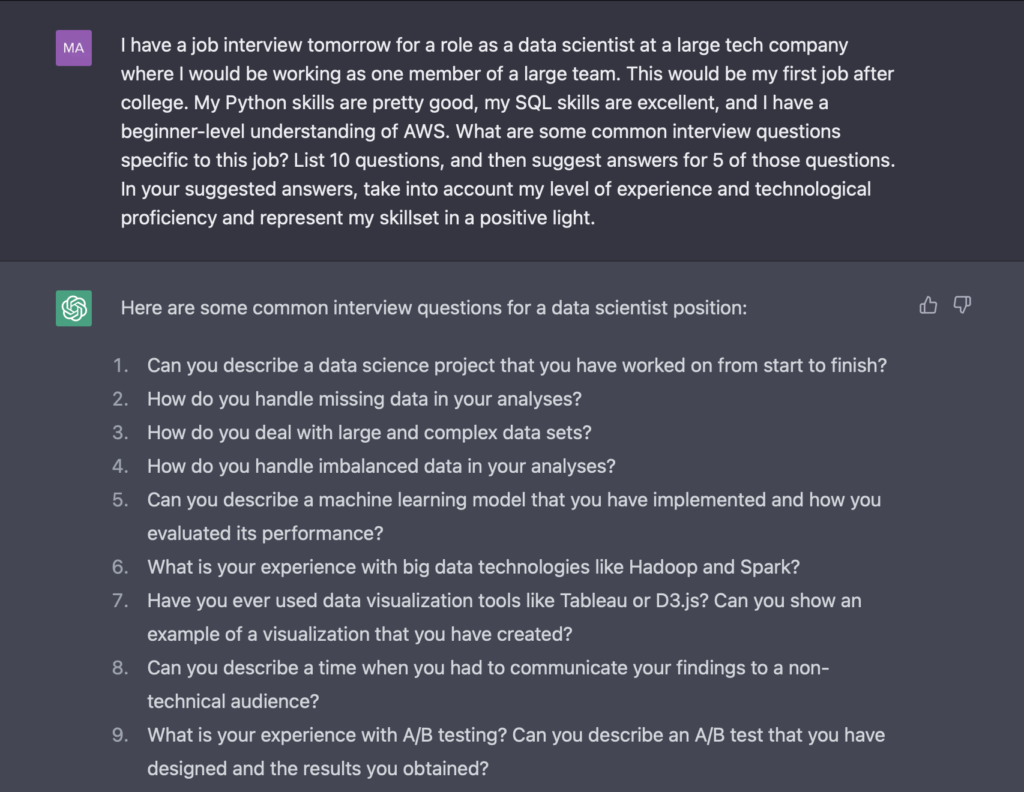
Task: Click the A/B testing experience question
Action: tap(515, 735)
